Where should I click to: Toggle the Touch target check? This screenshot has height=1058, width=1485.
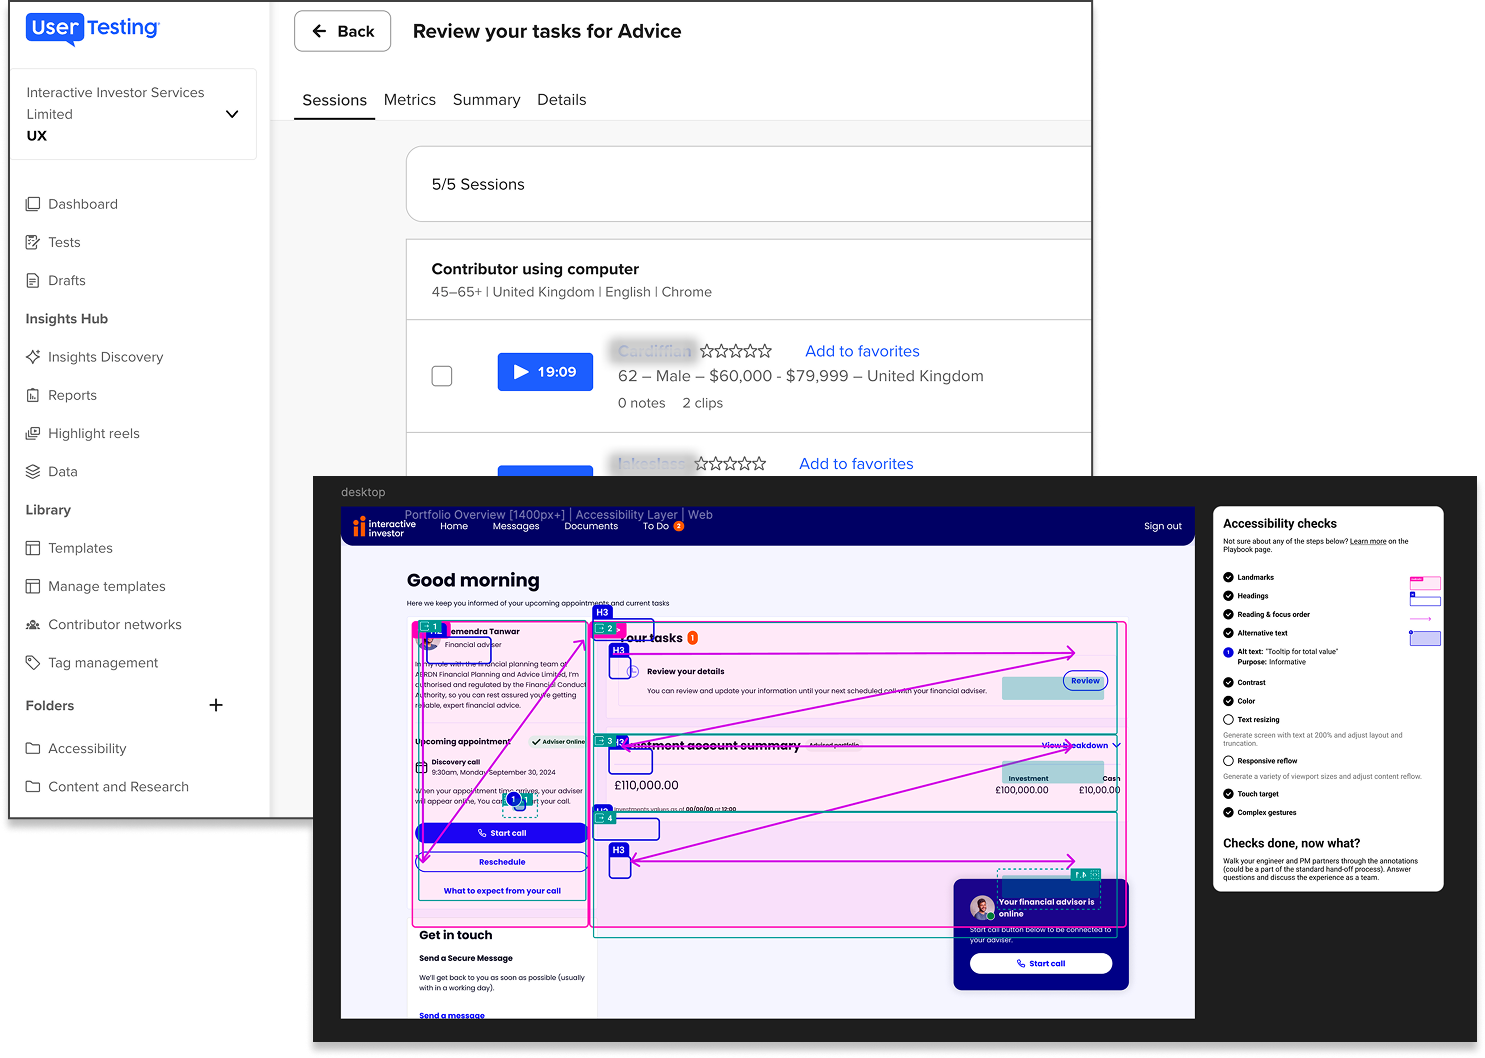tap(1228, 794)
